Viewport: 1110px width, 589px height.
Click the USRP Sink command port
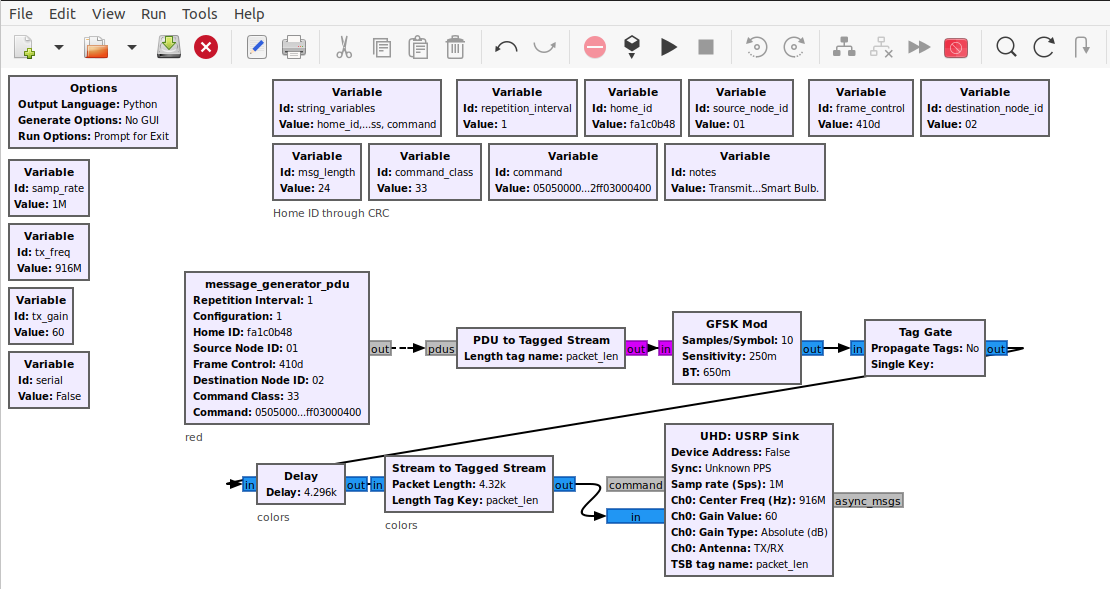(x=636, y=485)
